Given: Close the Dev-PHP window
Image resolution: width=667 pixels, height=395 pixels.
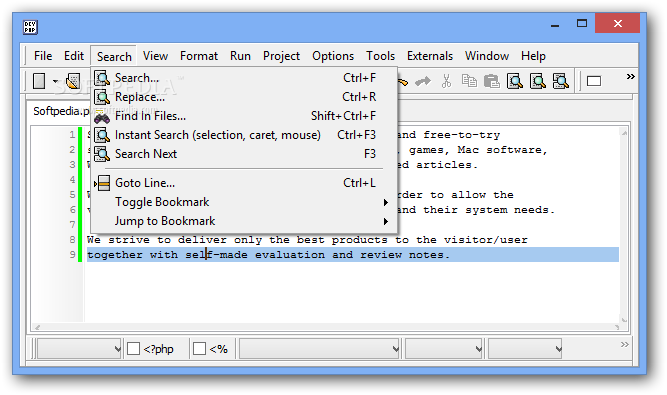Looking at the screenshot, I should click(x=618, y=23).
